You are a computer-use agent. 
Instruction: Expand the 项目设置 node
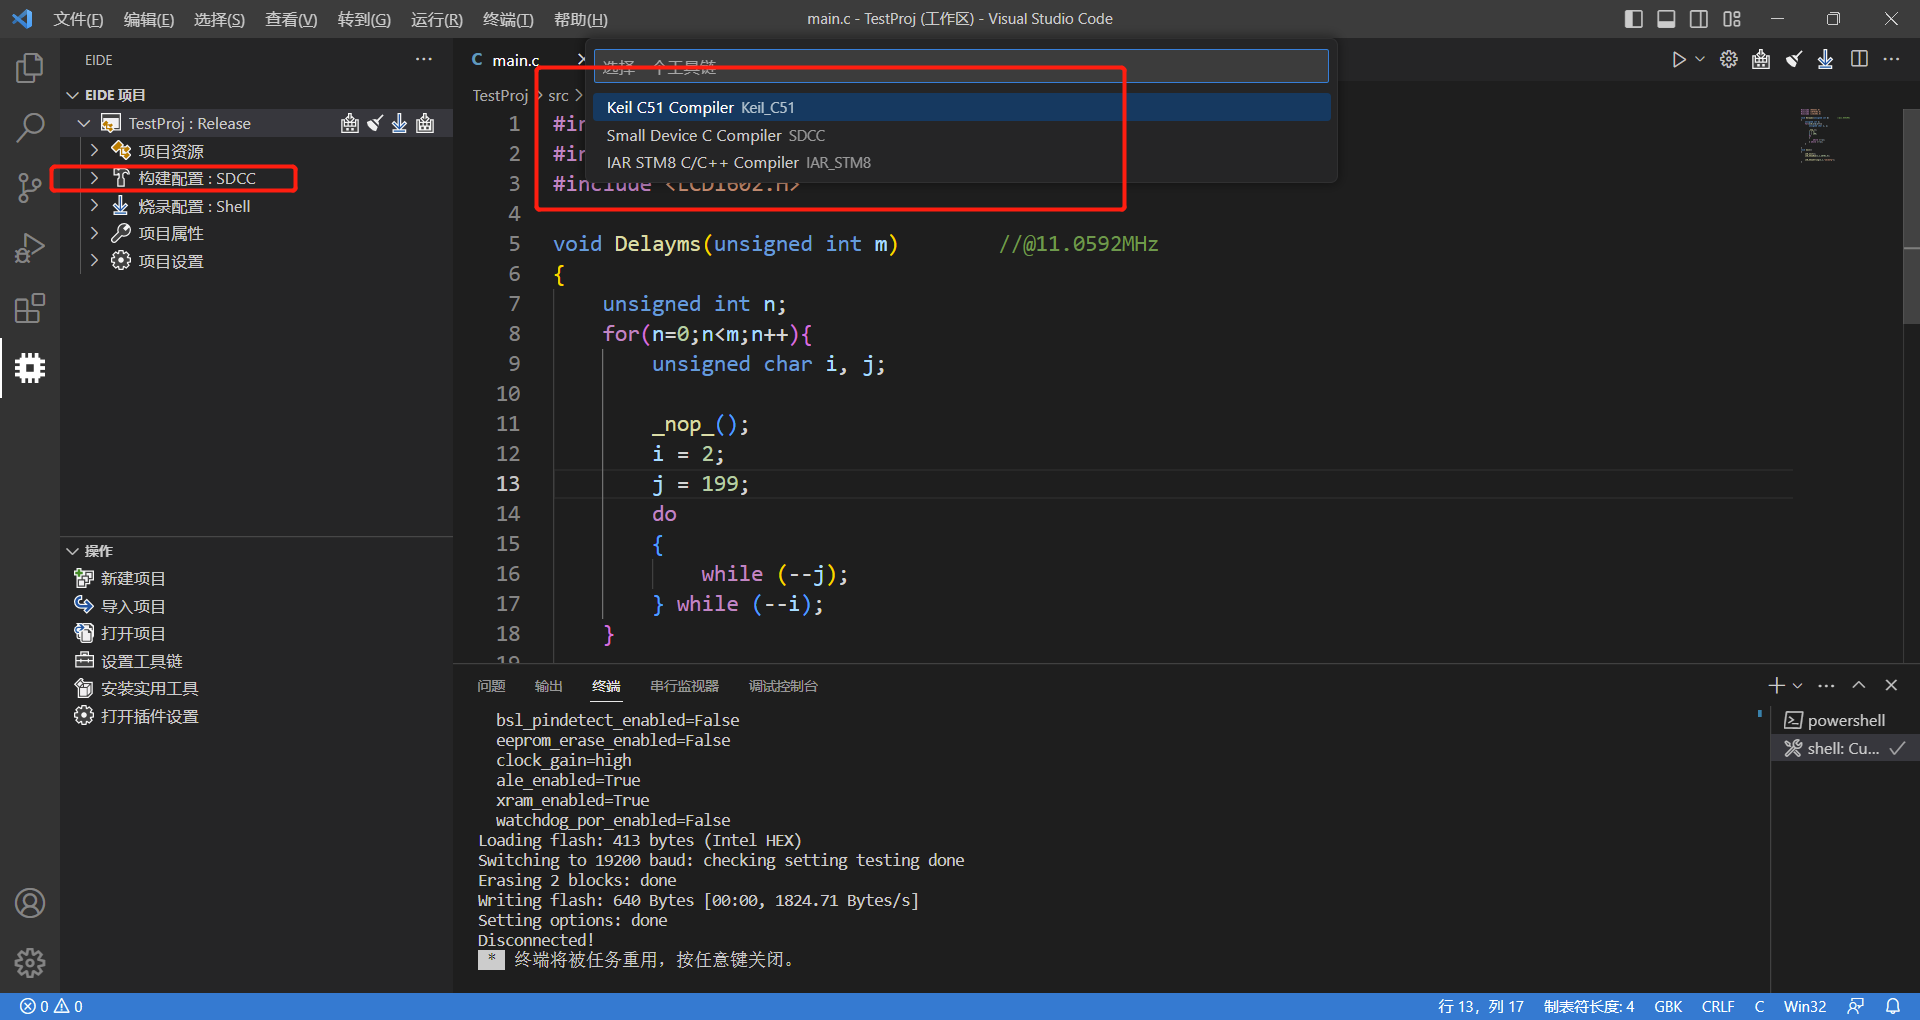[x=95, y=261]
